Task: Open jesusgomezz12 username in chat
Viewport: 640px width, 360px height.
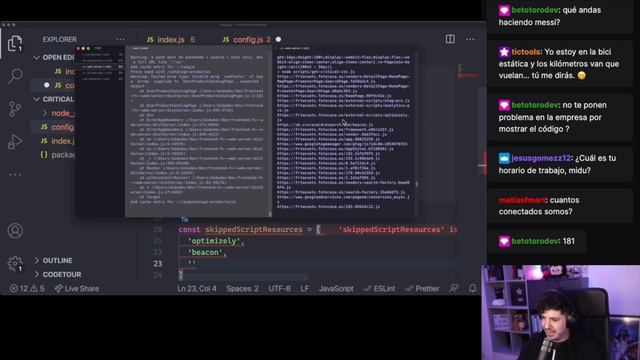Action: [x=541, y=158]
